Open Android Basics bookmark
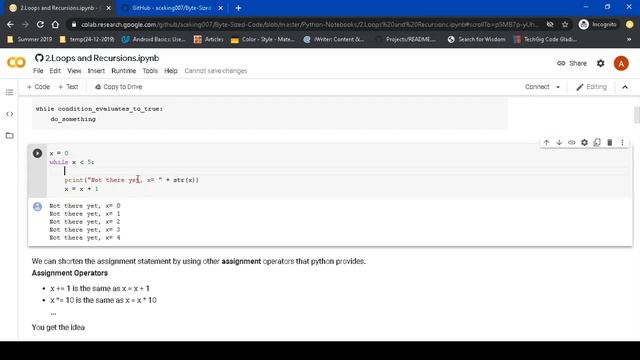Screen dimensions: 640x360 [154, 40]
